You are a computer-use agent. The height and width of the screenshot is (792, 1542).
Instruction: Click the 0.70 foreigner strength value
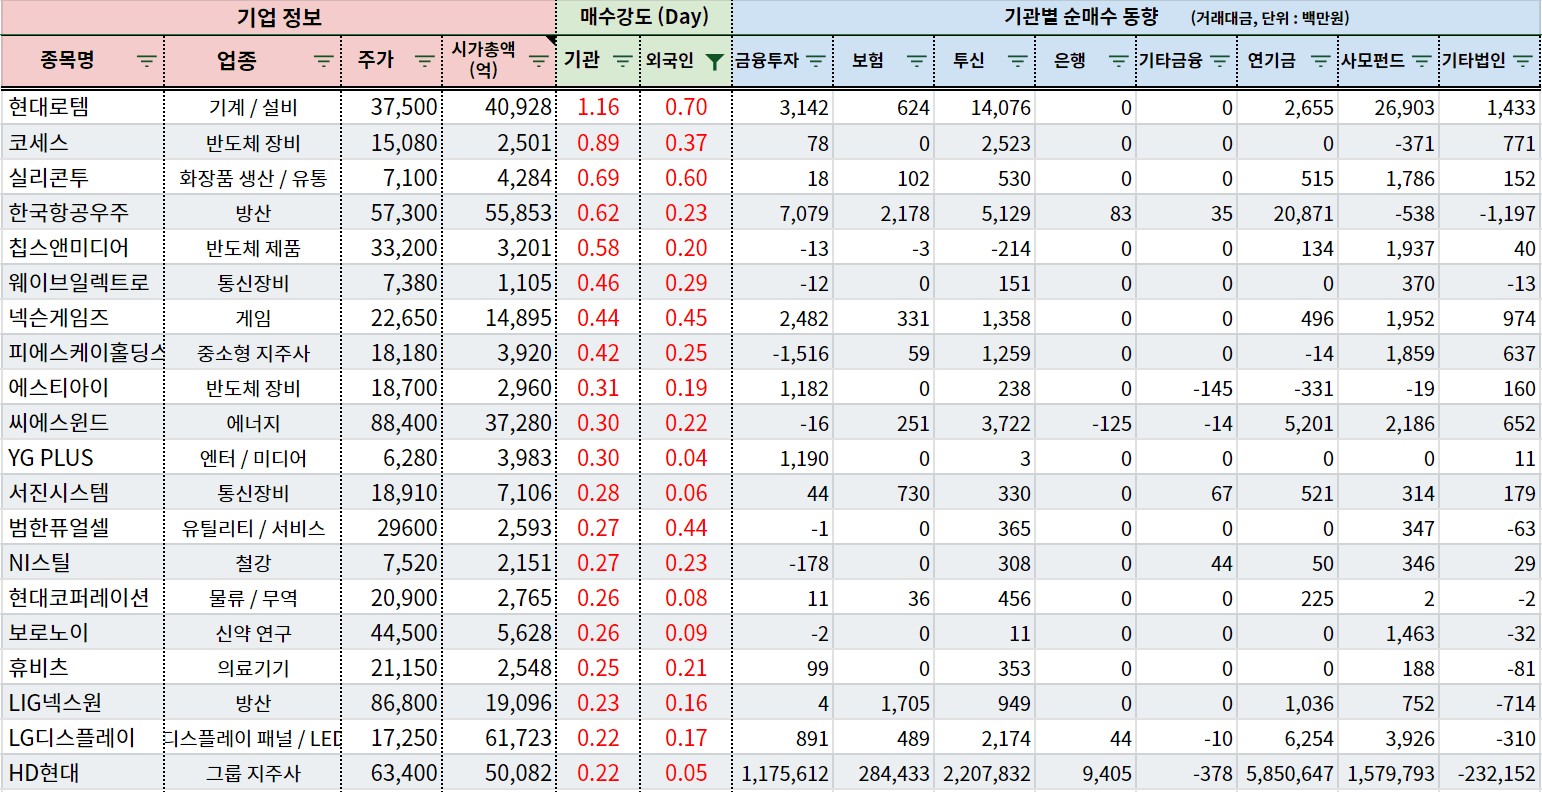point(686,107)
